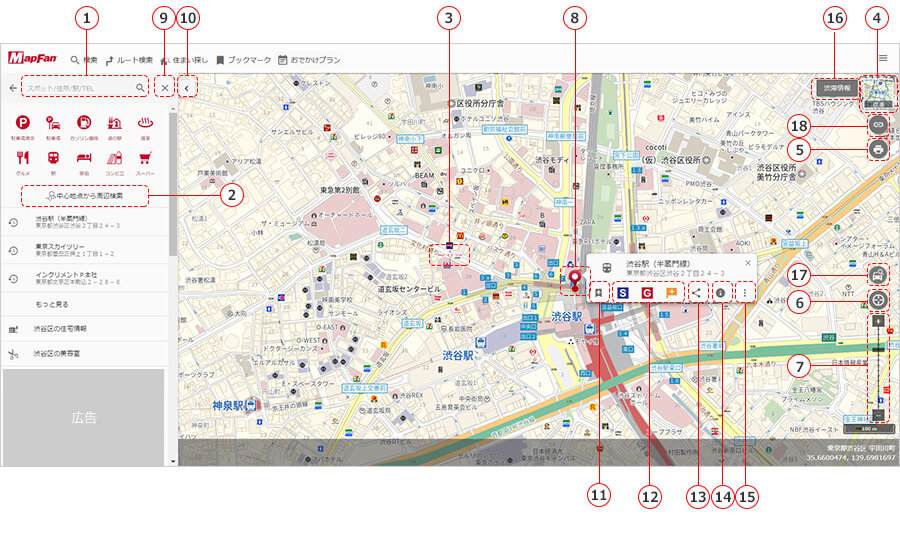Click the side panel vertical scrollbar
The height and width of the screenshot is (540, 900).
point(173,184)
